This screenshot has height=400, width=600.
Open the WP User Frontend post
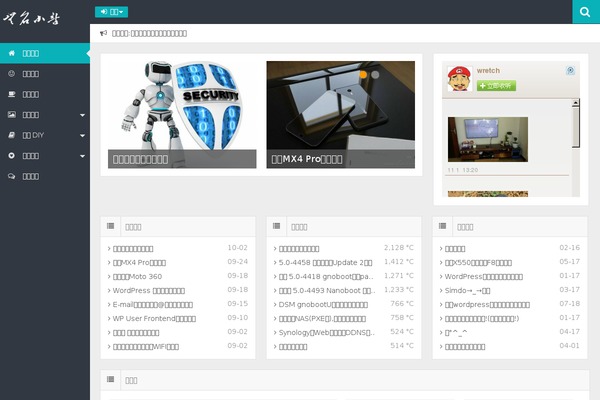pyautogui.click(x=154, y=318)
